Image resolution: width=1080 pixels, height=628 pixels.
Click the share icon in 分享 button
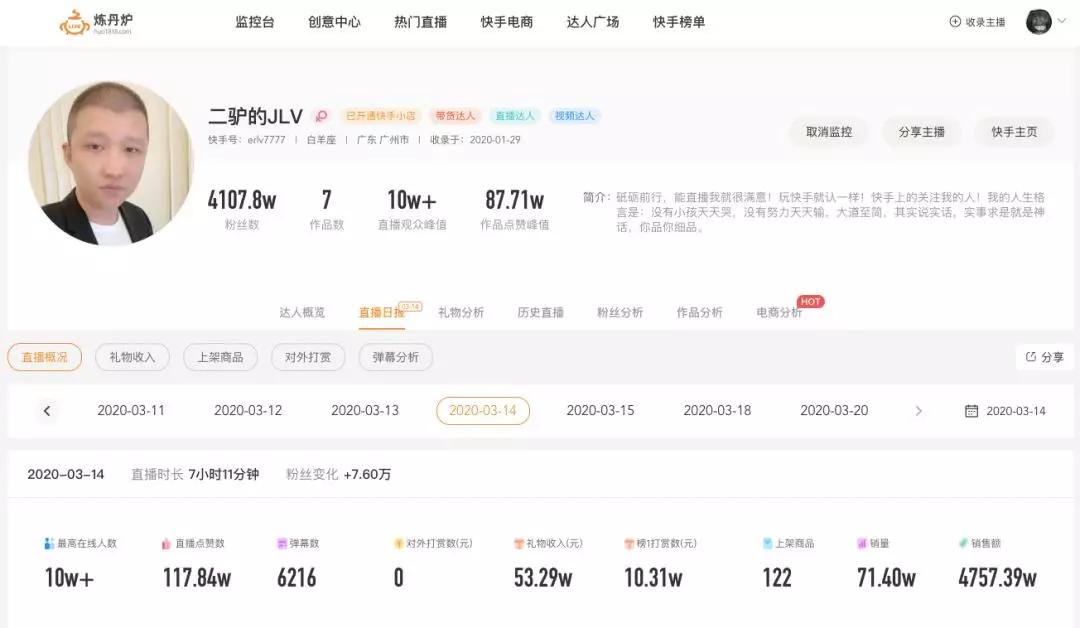tap(1031, 357)
